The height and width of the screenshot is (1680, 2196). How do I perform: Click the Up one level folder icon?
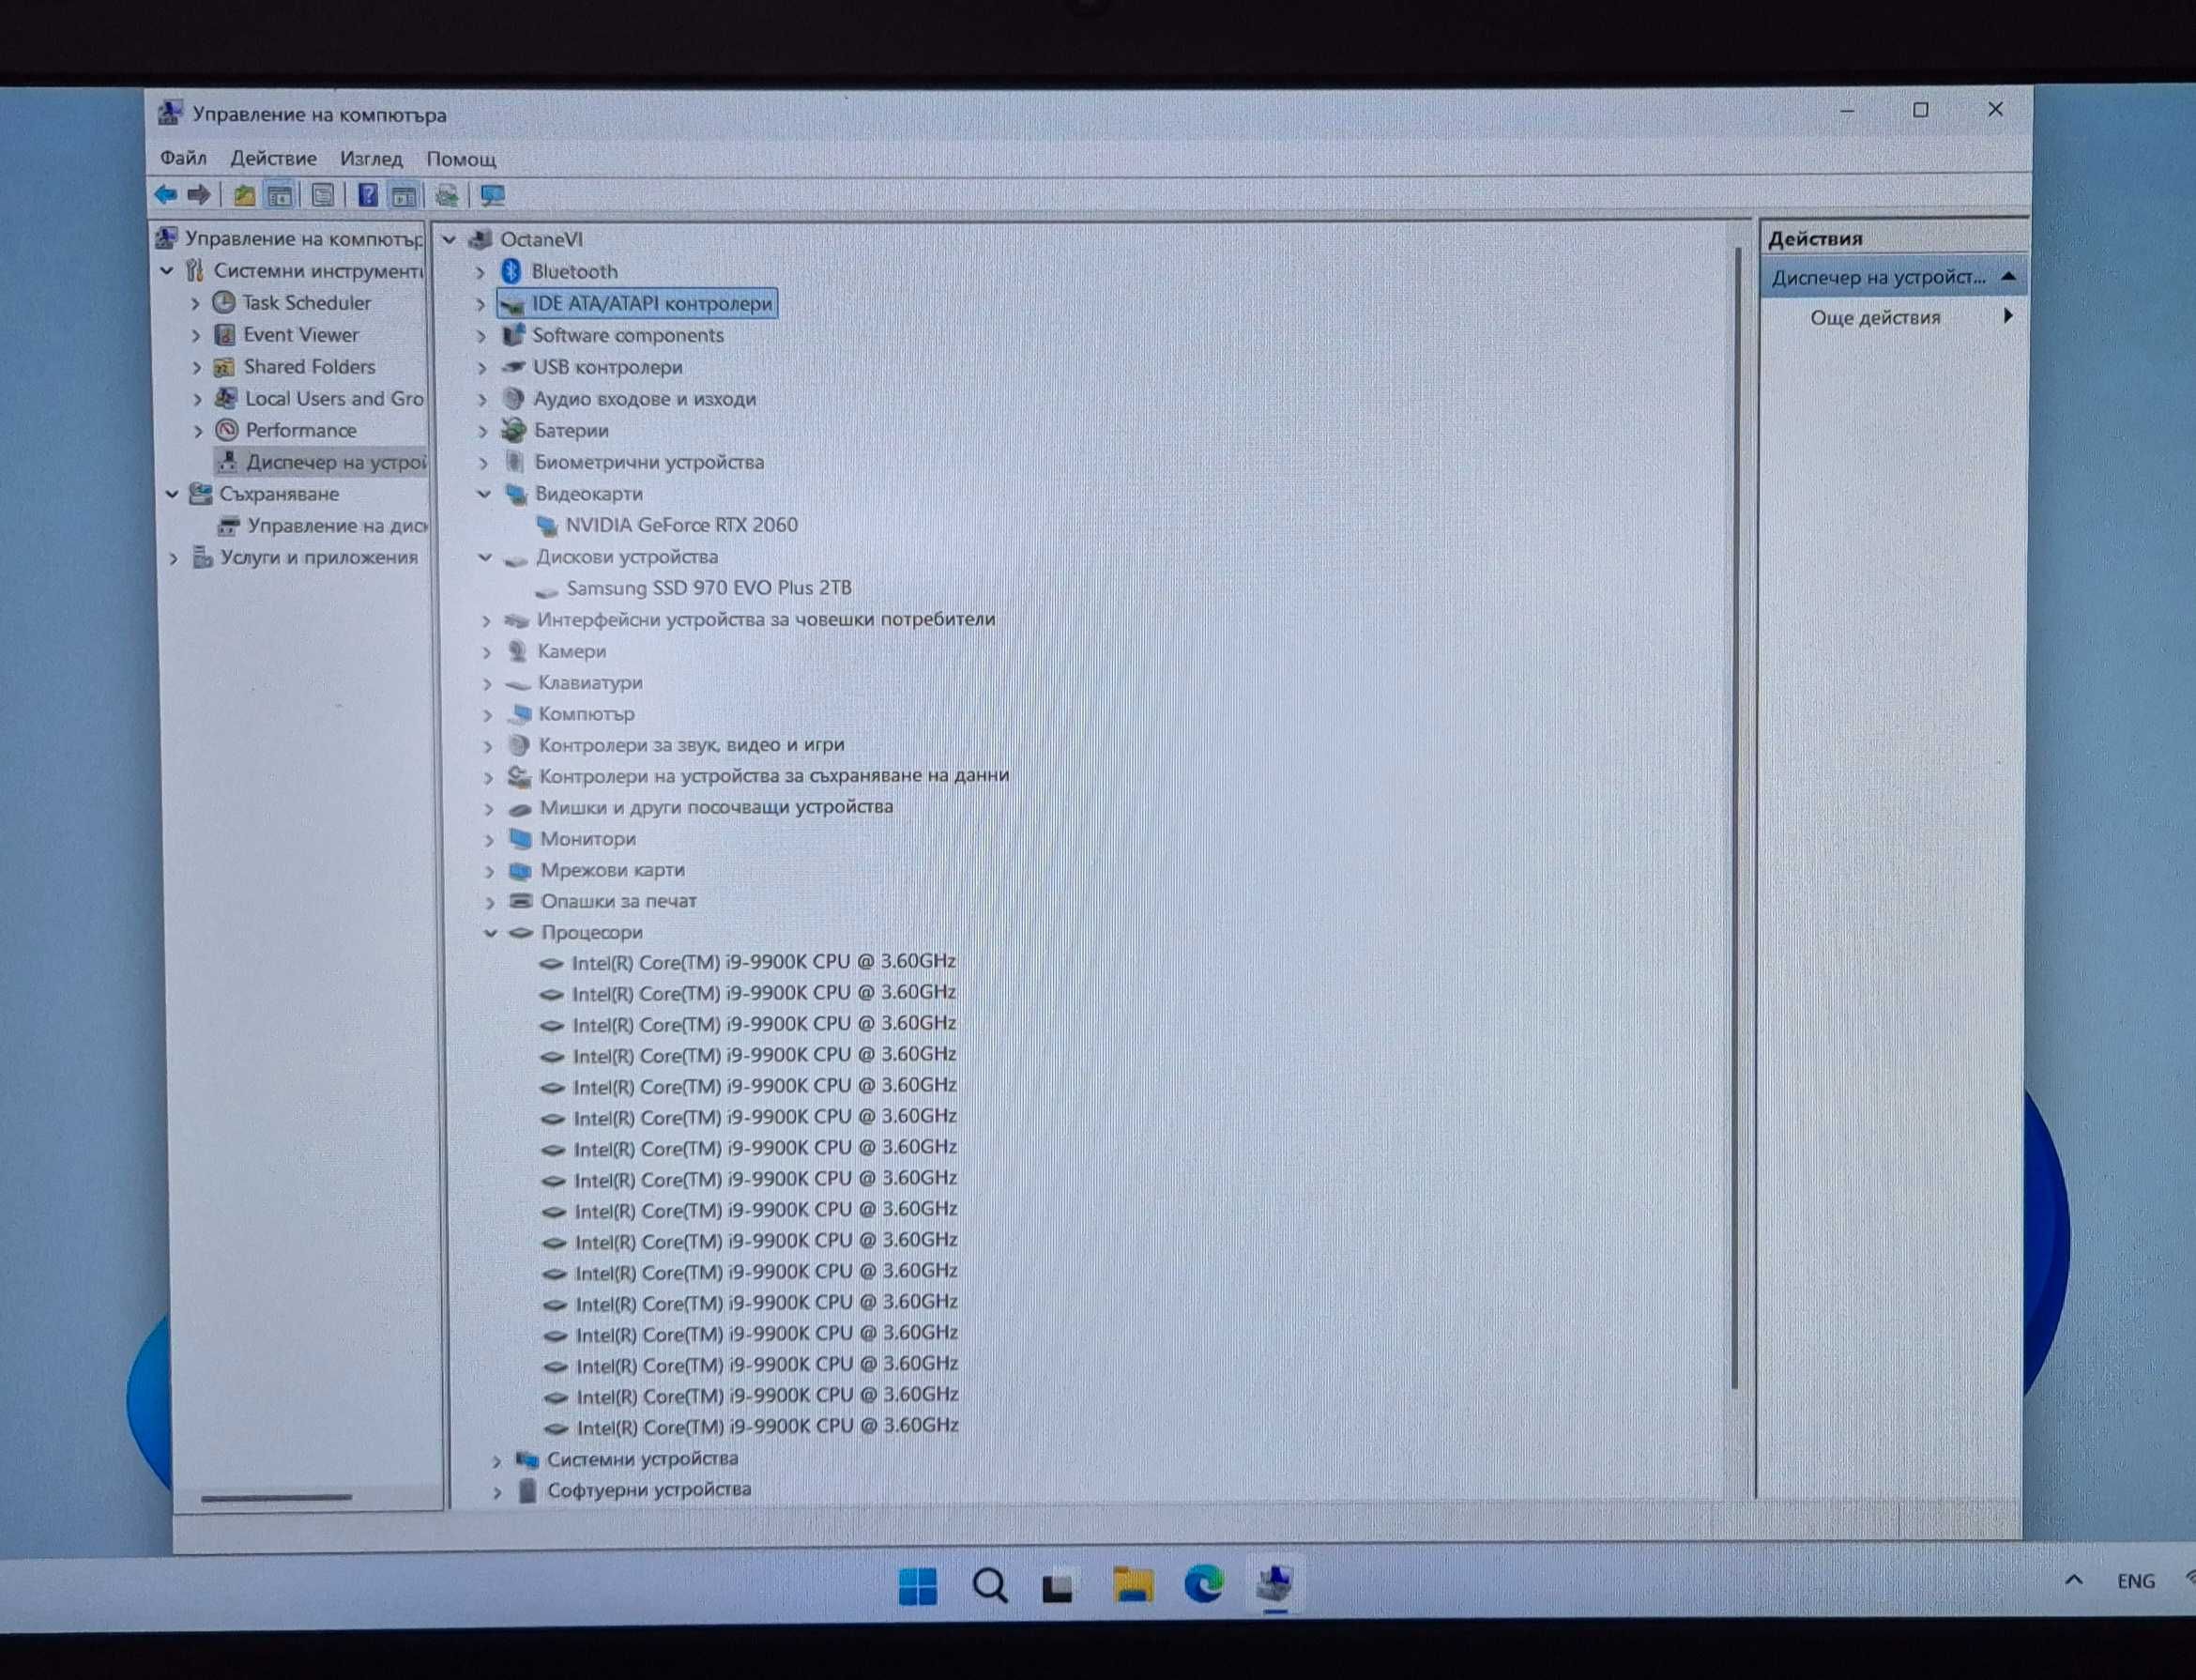(x=243, y=196)
